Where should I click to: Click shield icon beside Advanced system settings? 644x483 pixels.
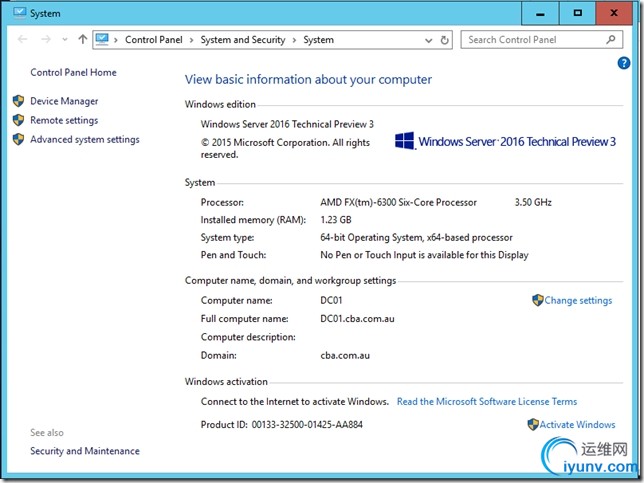point(18,139)
